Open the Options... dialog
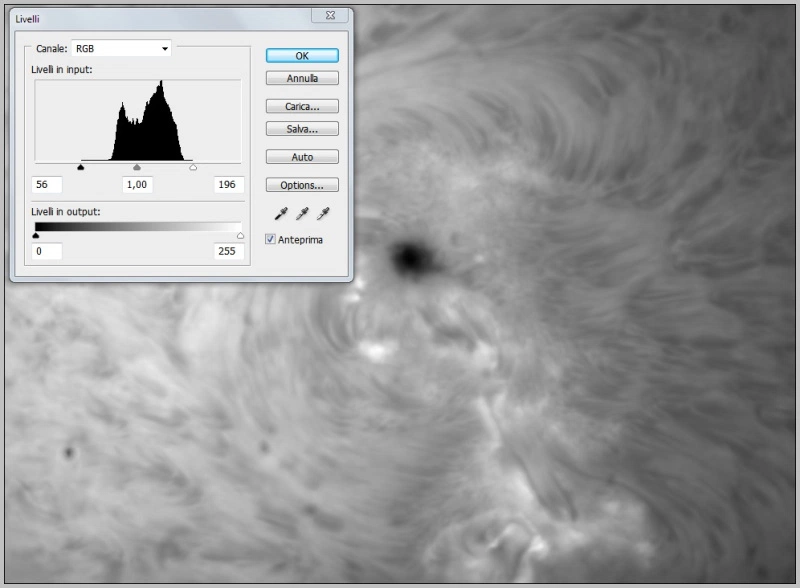 (302, 185)
